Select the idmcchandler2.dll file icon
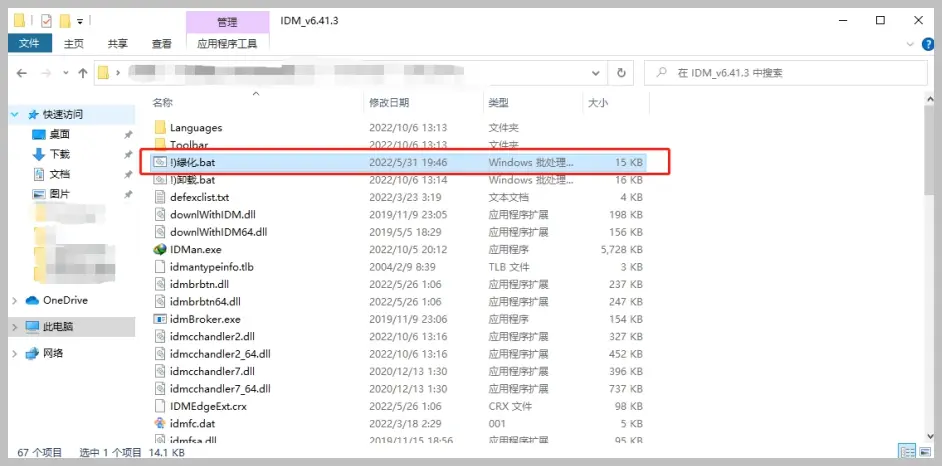Screen dimensions: 942x466 click(x=160, y=336)
